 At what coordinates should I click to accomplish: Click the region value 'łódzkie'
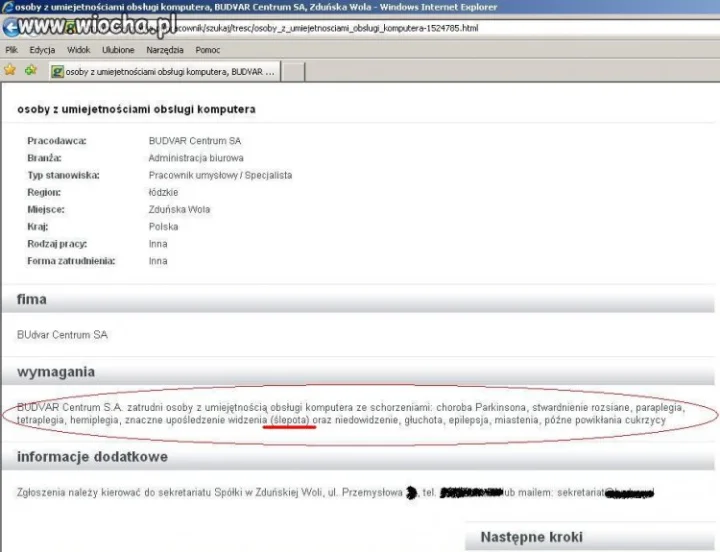[x=163, y=192]
